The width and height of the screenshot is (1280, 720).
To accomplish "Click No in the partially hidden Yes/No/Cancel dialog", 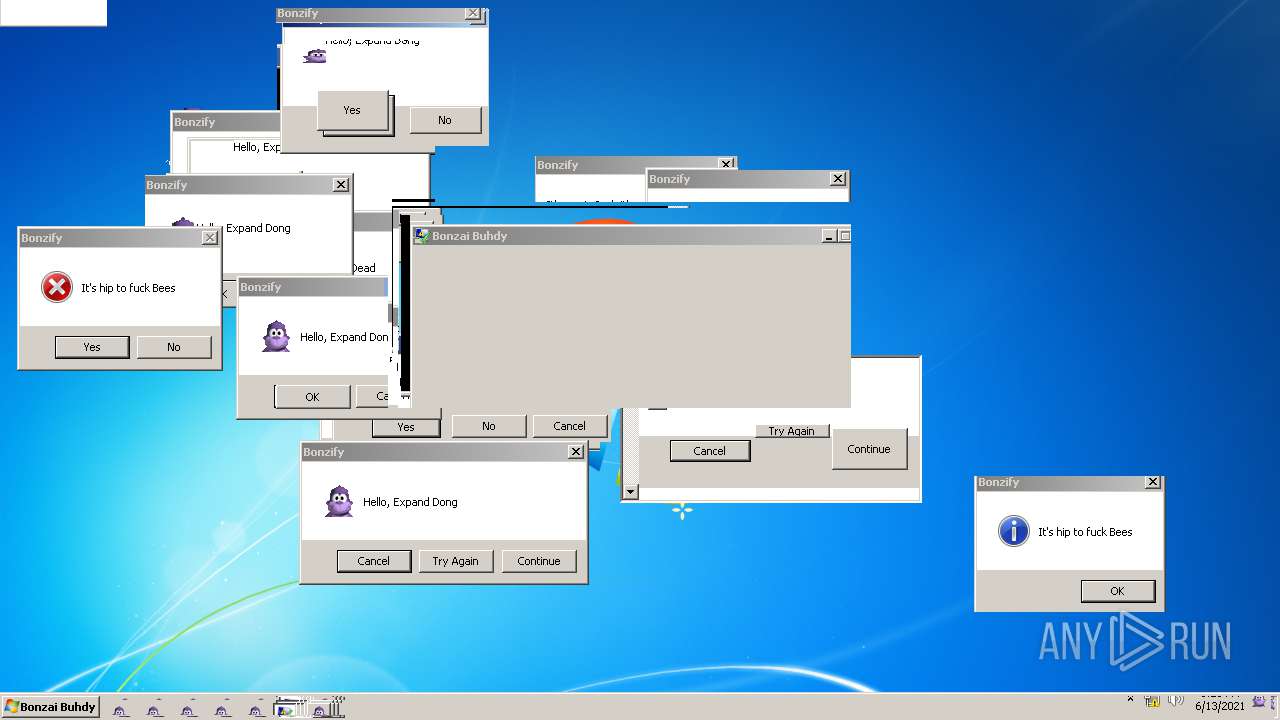I will 489,426.
